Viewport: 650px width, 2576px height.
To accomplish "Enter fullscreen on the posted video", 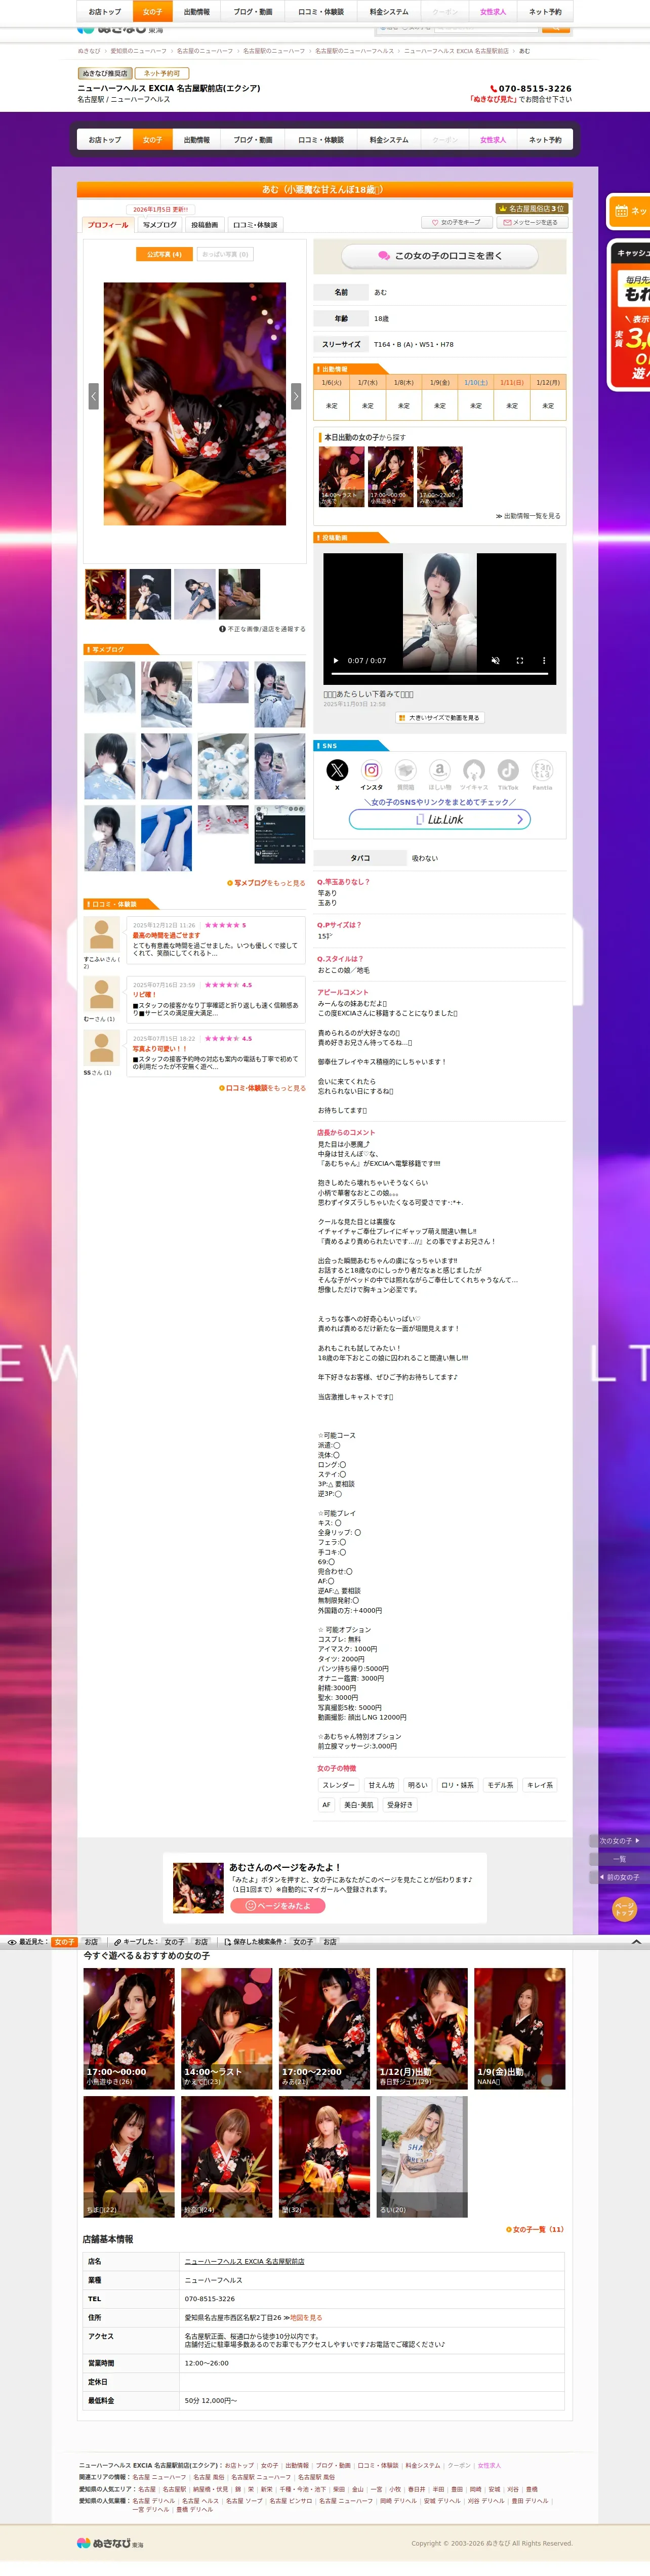I will pos(519,661).
